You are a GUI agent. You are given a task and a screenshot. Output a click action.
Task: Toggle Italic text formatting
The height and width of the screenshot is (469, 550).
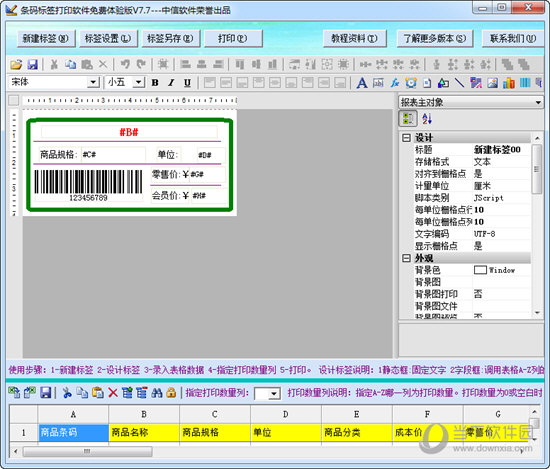[171, 83]
